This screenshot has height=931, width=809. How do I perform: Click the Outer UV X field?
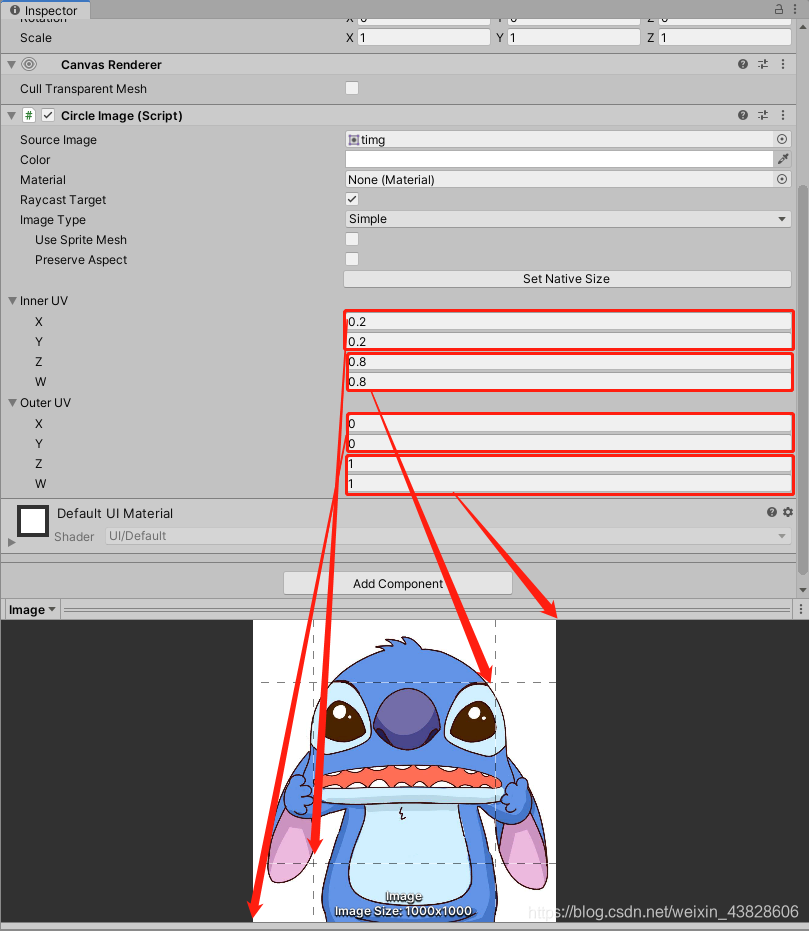pos(568,423)
